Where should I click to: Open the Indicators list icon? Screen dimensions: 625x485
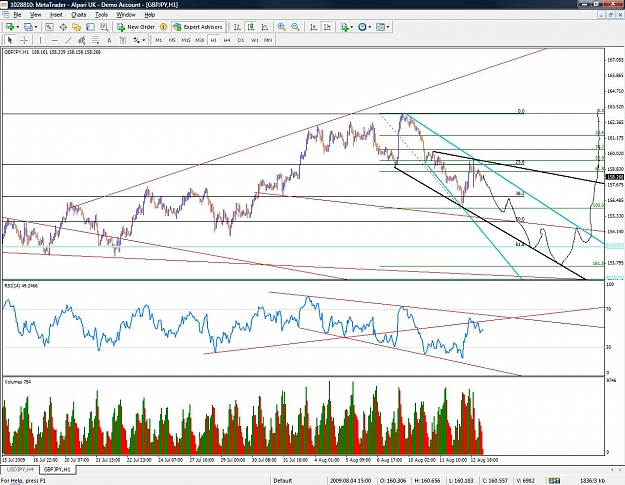click(344, 27)
